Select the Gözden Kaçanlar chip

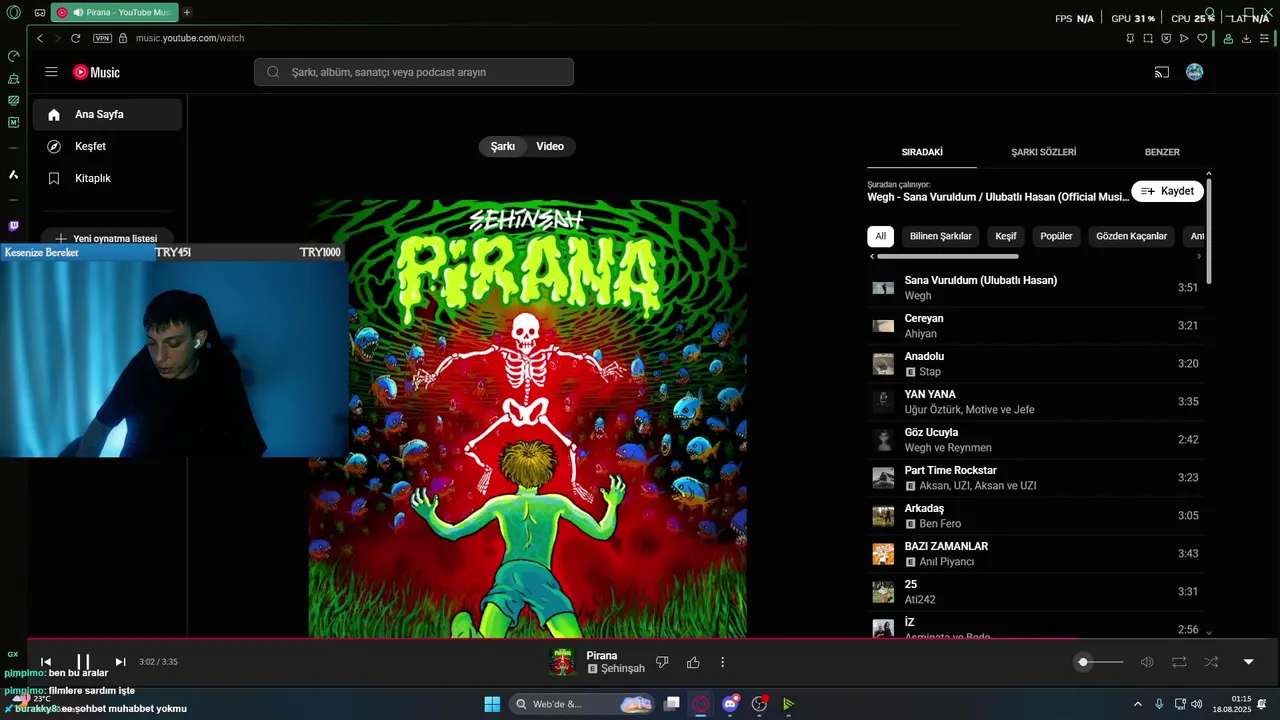pos(1131,236)
